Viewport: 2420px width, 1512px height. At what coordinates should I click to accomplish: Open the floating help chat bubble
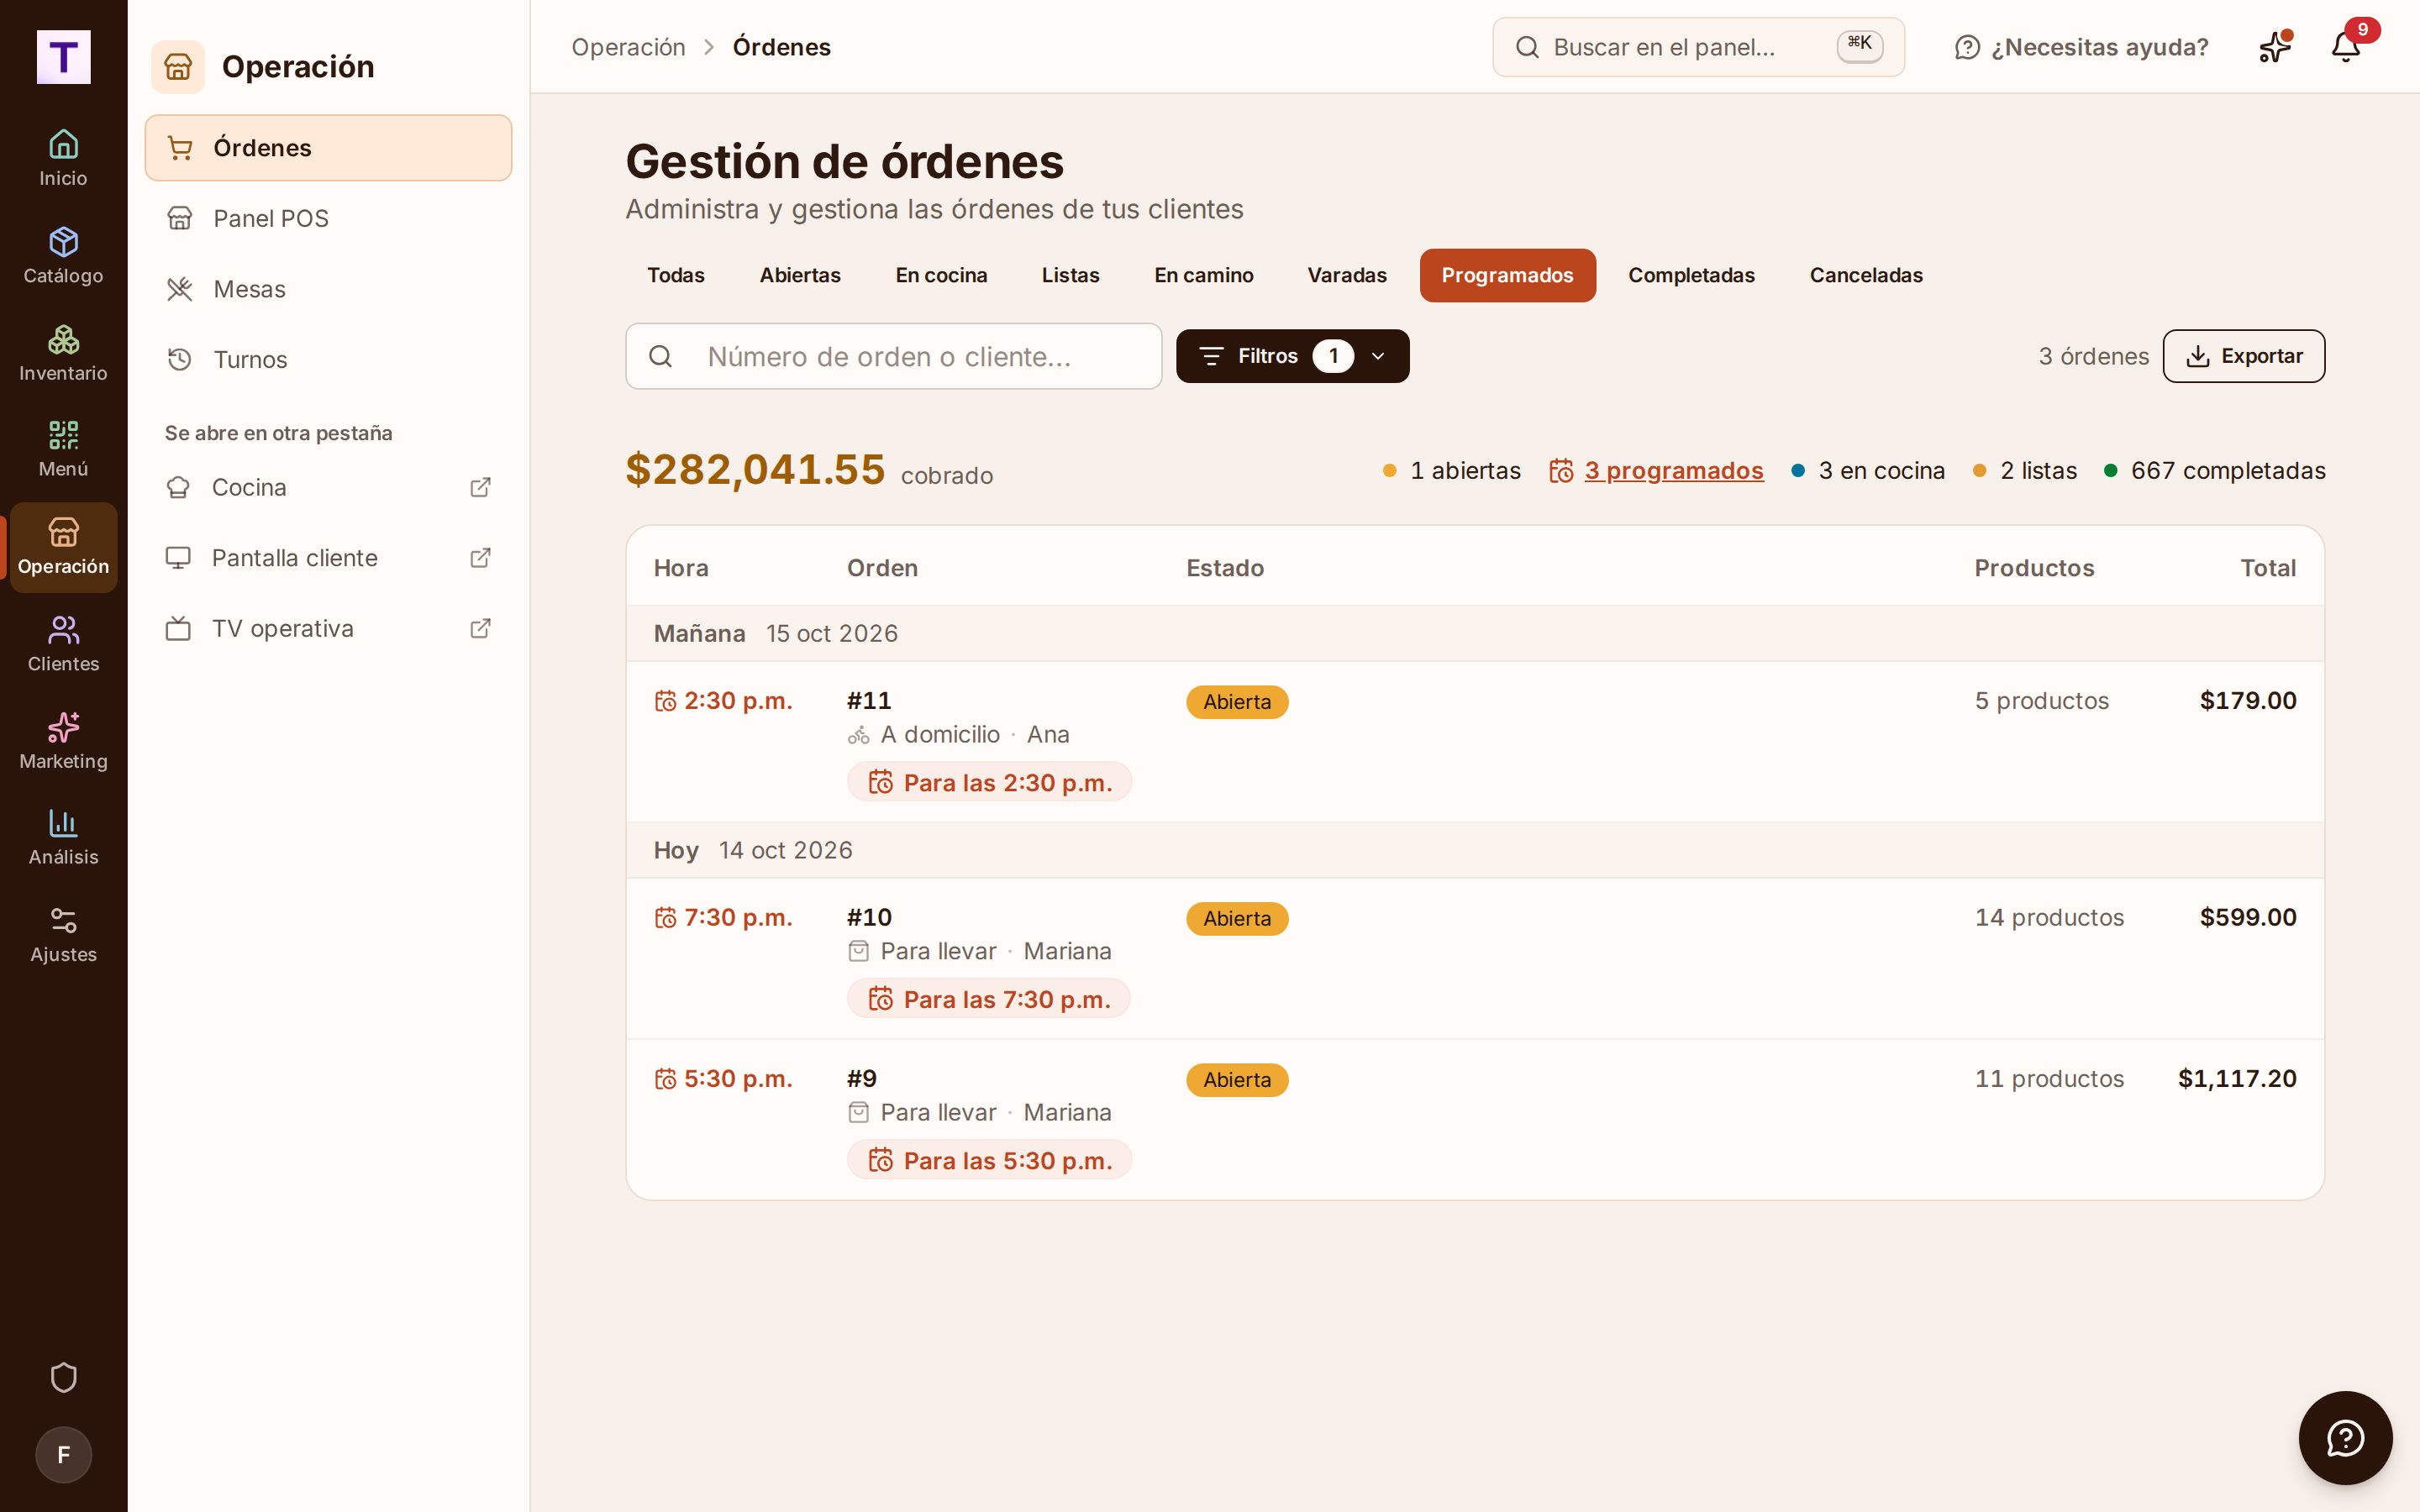tap(2345, 1438)
